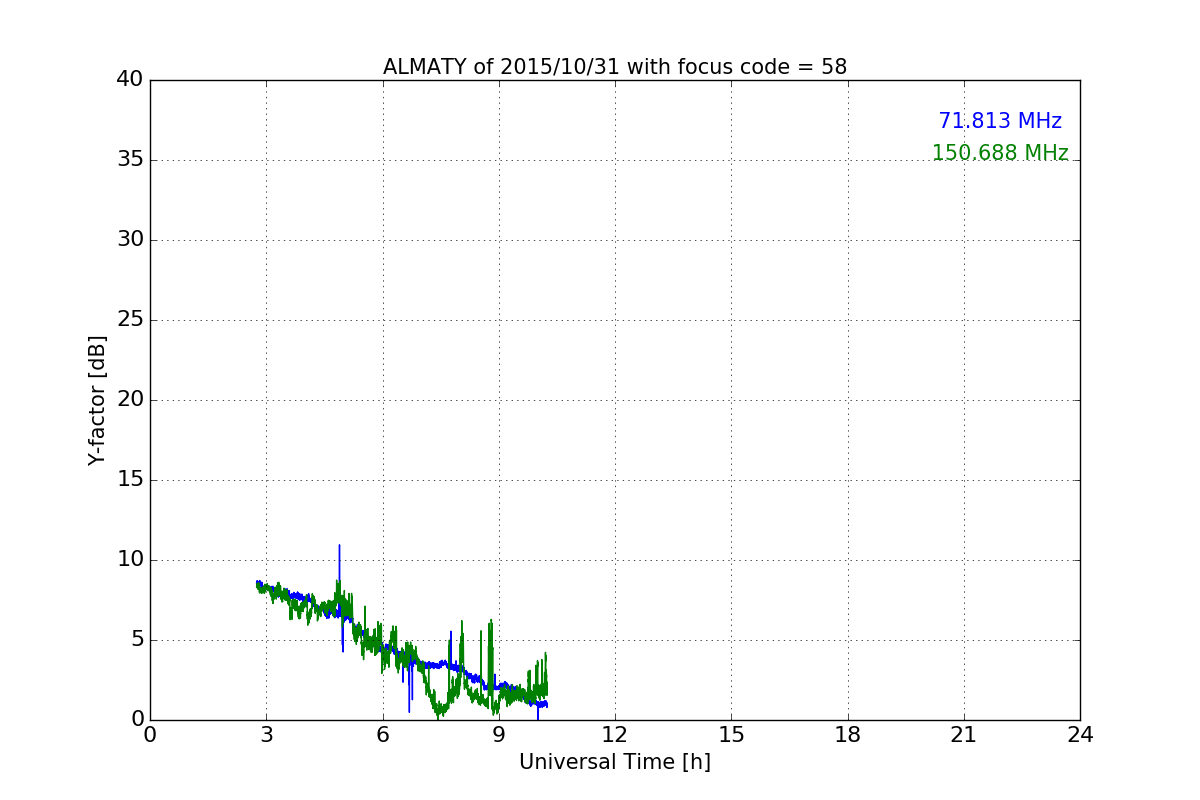Click y-axis tick label 10
The width and height of the screenshot is (1200, 800).
coord(130,560)
